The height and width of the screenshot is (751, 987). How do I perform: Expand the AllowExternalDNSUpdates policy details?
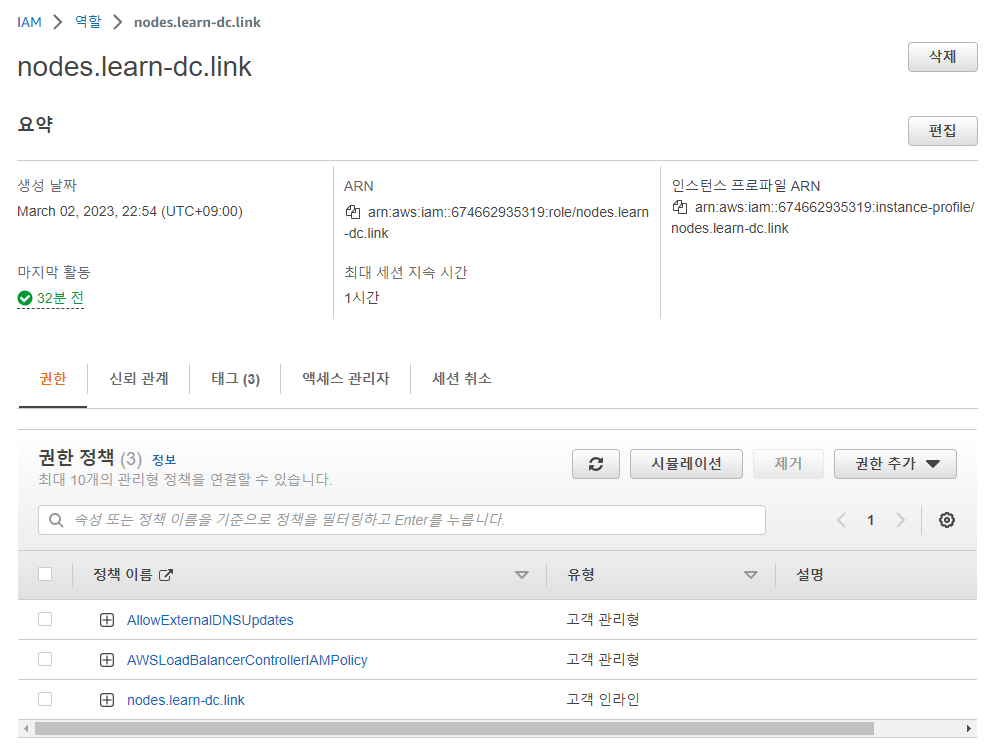107,619
